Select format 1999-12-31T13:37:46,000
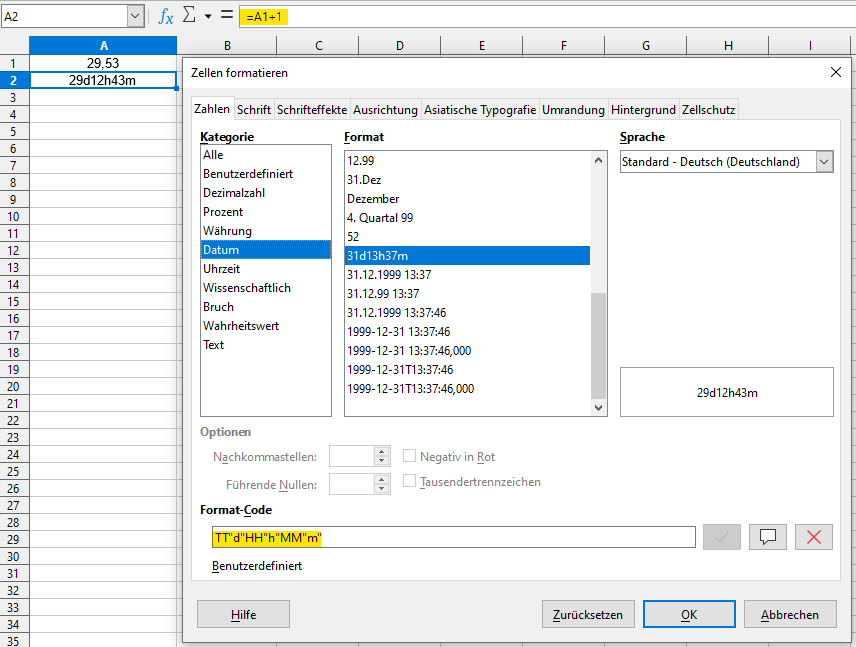The width and height of the screenshot is (856, 647). tap(467, 389)
